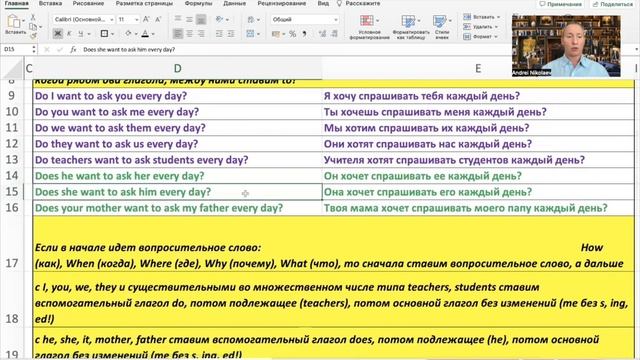The image size is (640, 360).
Task: Open Conditional Formatting (Условное форматирование)
Action: click(369, 27)
